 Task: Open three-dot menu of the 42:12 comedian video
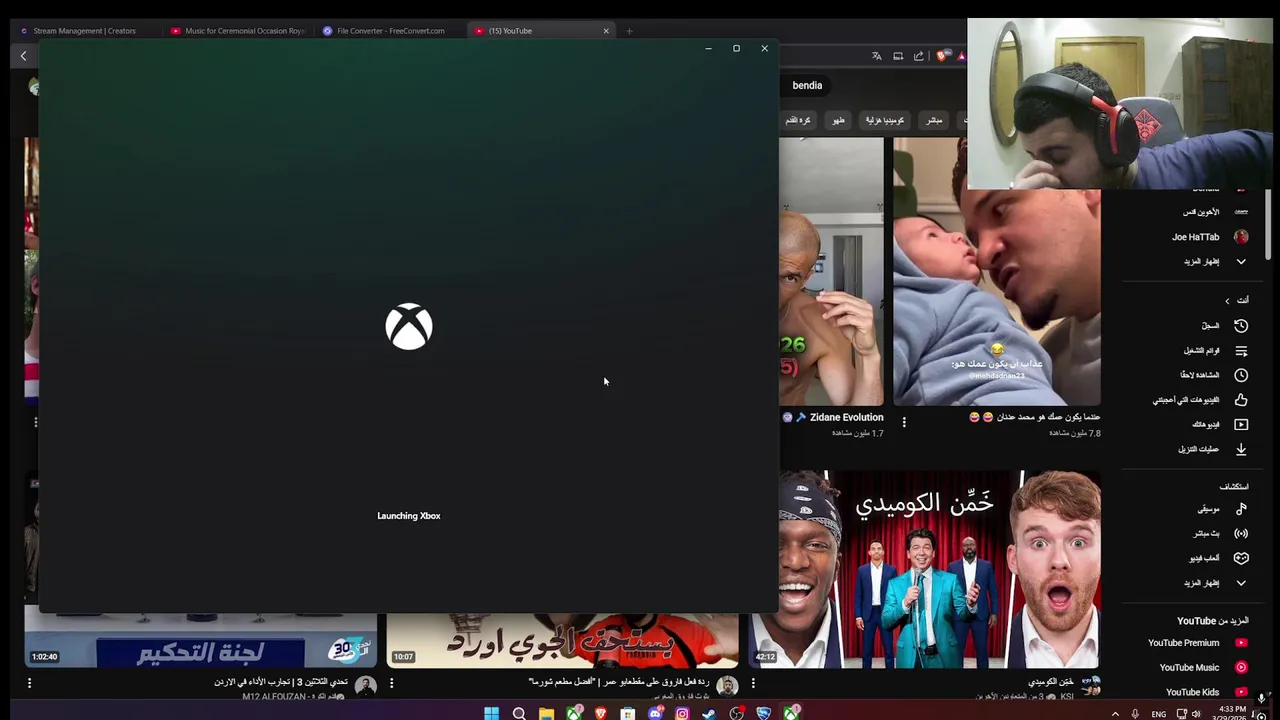click(x=753, y=683)
